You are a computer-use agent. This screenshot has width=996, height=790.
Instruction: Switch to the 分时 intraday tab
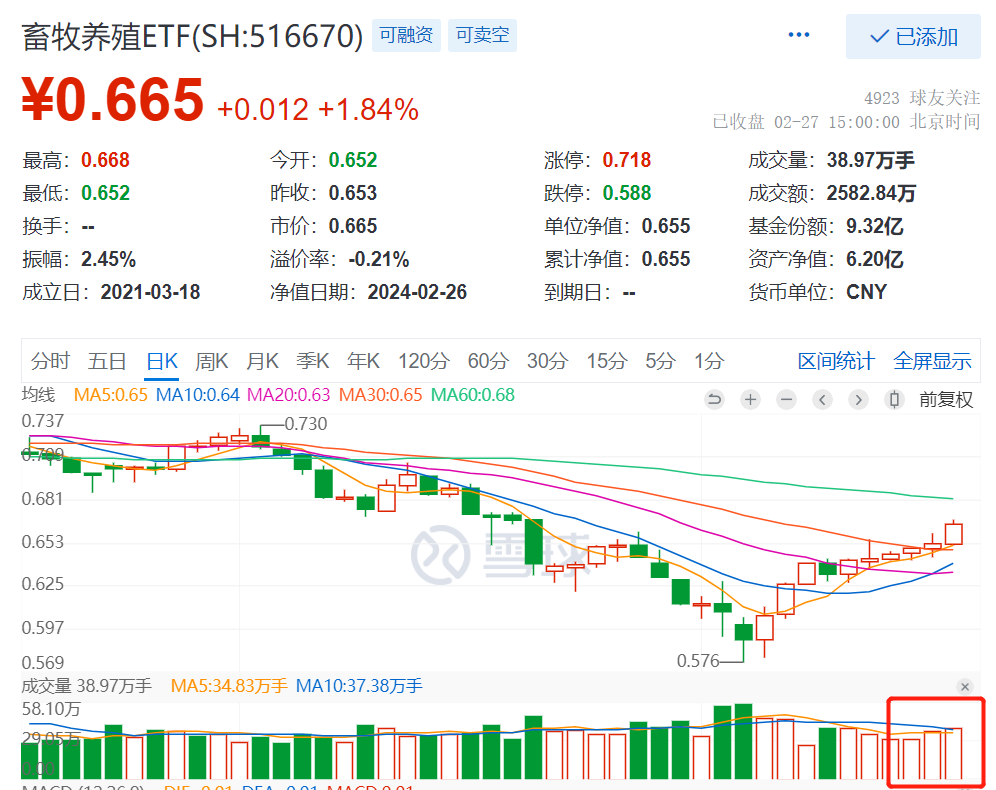[50, 361]
